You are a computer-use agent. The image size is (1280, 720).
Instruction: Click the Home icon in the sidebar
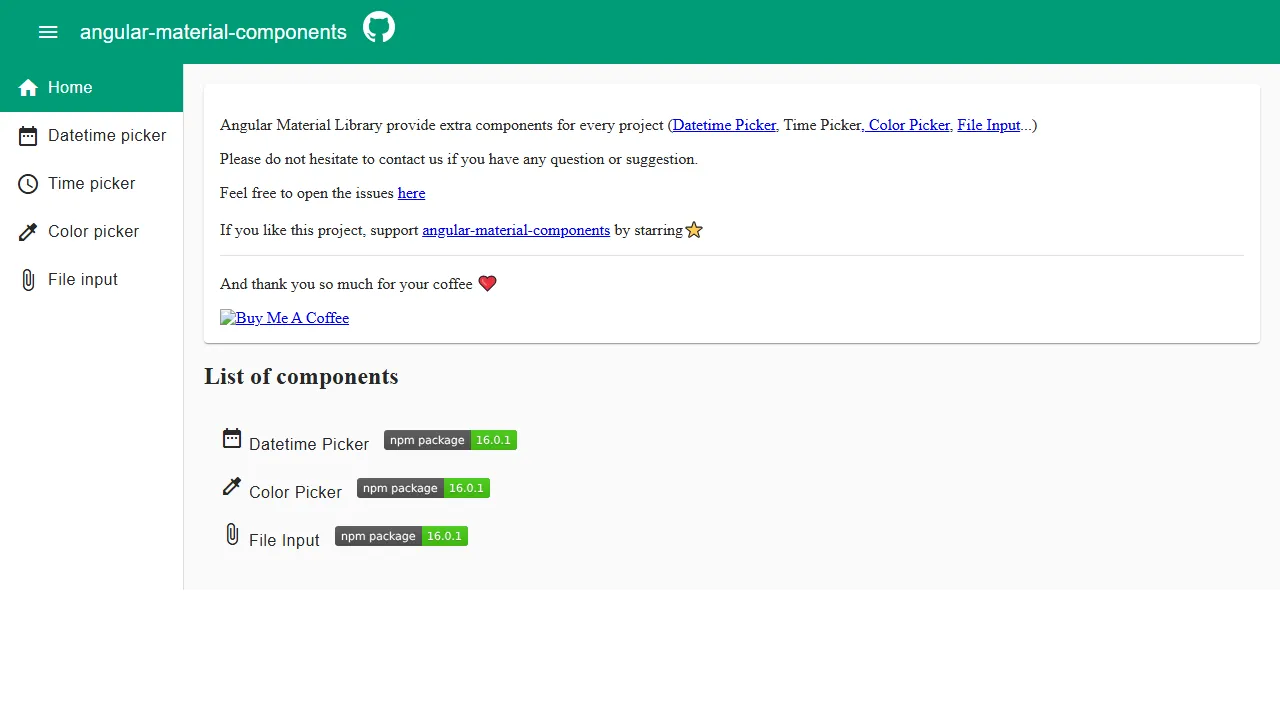click(x=28, y=87)
